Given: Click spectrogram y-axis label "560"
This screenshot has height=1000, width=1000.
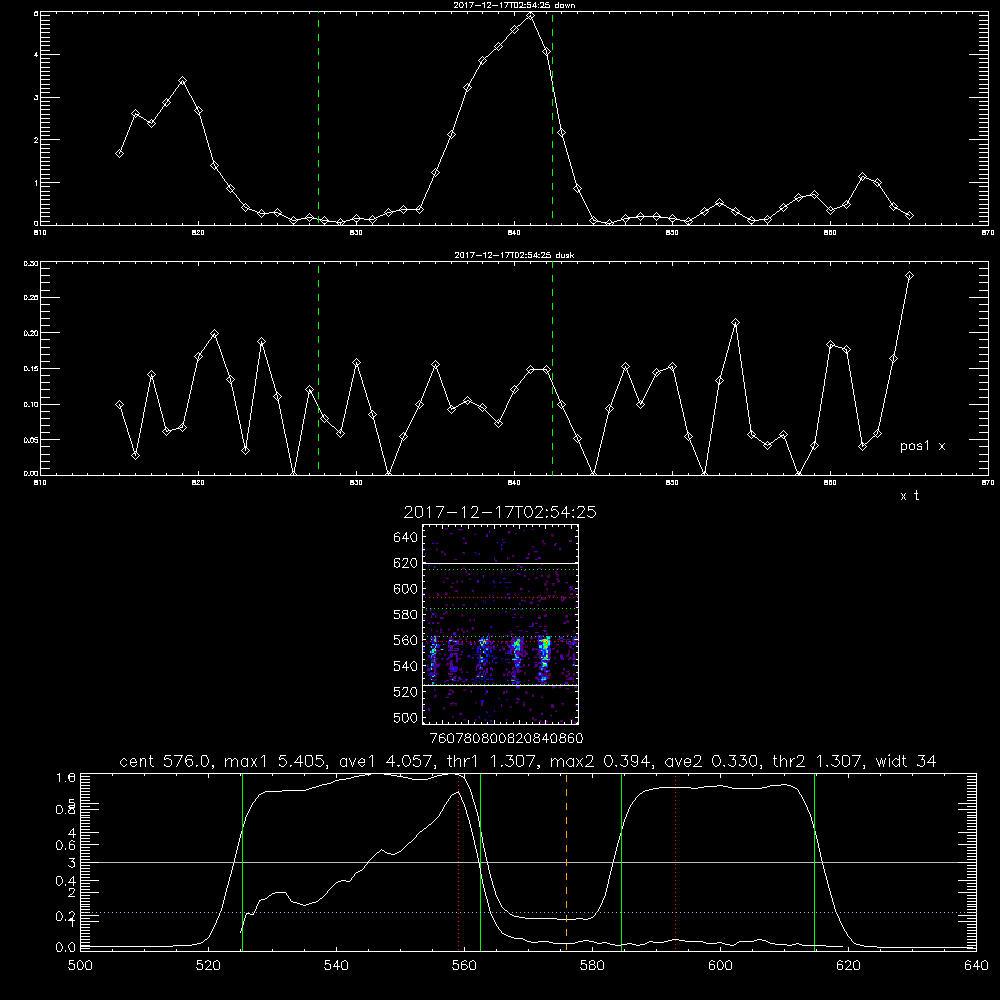Looking at the screenshot, I should point(406,640).
